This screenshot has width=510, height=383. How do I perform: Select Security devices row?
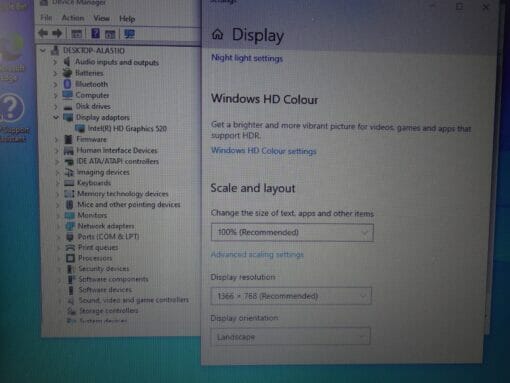(x=104, y=269)
